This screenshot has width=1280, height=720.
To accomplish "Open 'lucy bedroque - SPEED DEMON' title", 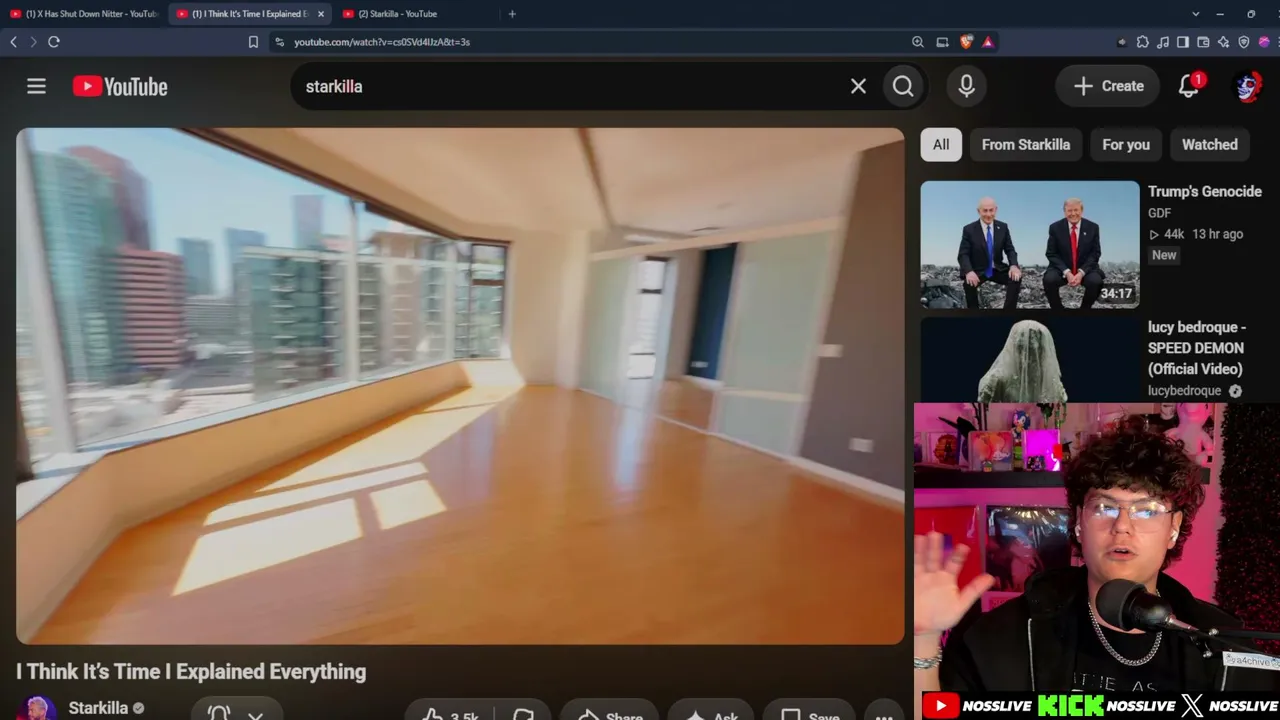I will point(1197,348).
